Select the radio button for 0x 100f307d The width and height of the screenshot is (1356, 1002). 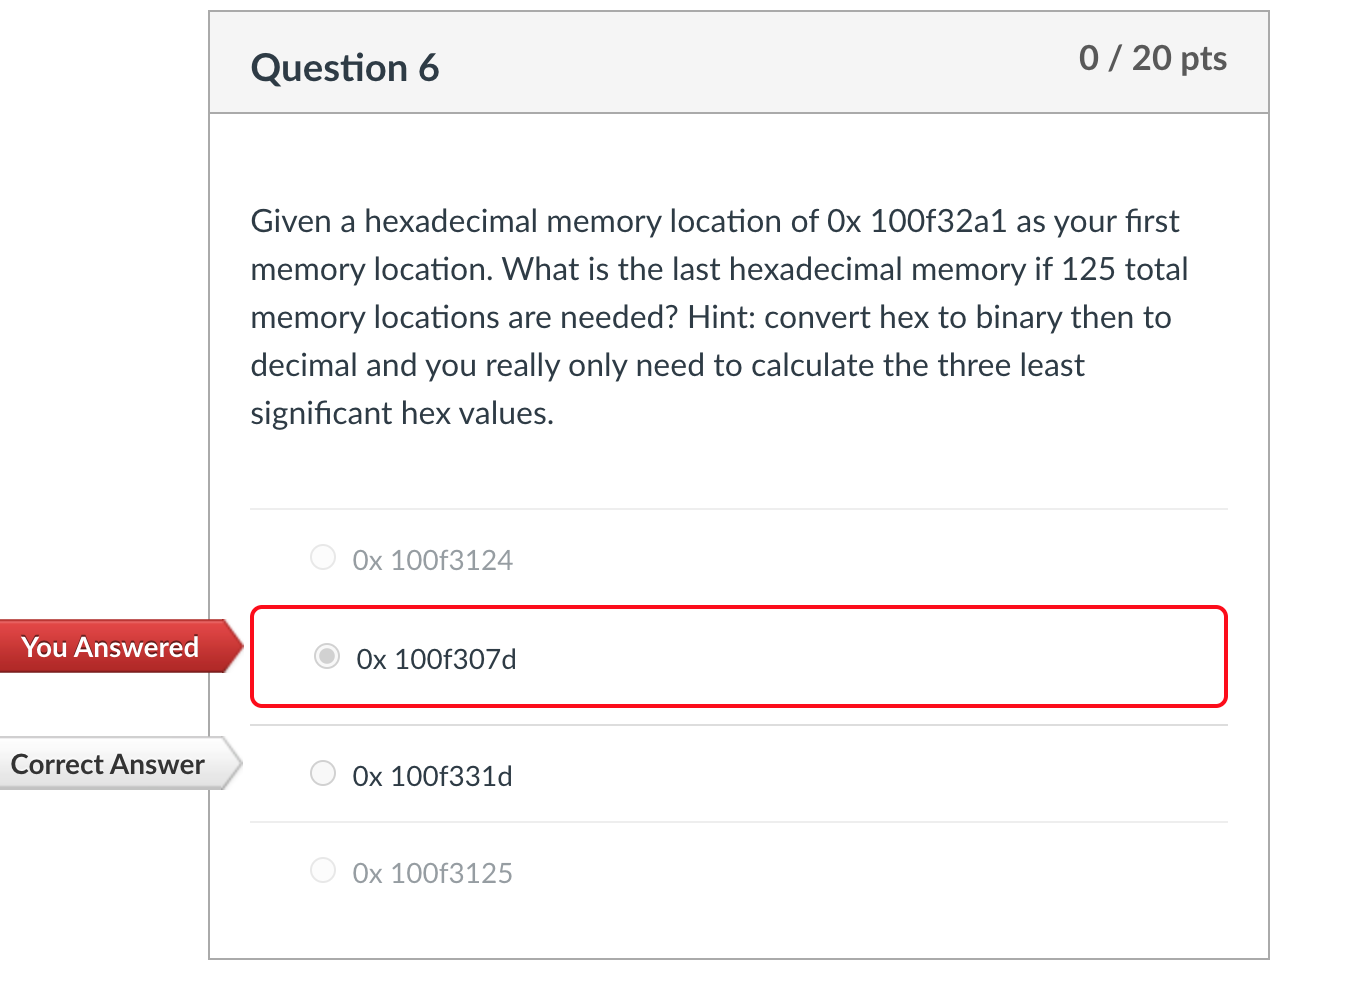[326, 656]
